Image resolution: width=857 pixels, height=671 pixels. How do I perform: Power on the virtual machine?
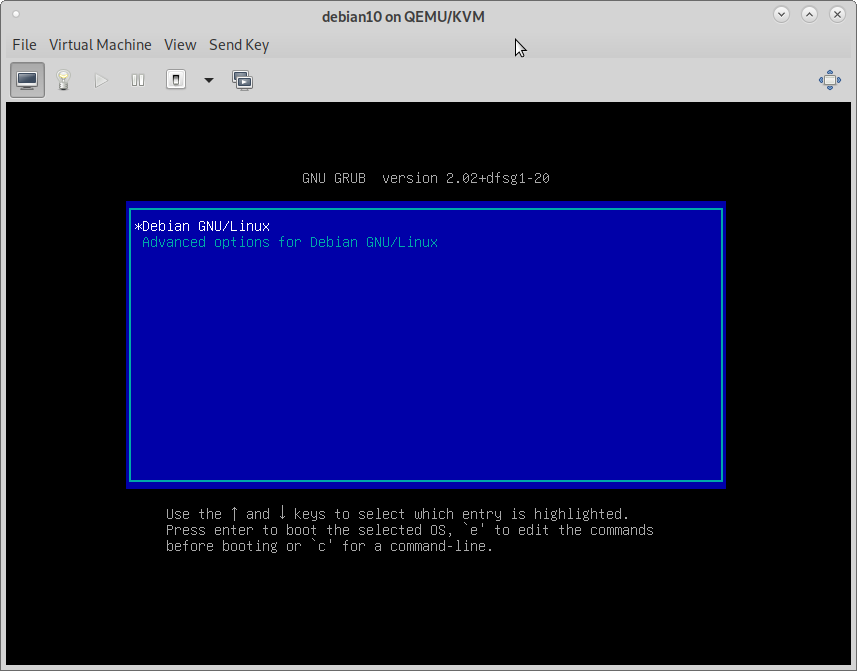[x=101, y=80]
